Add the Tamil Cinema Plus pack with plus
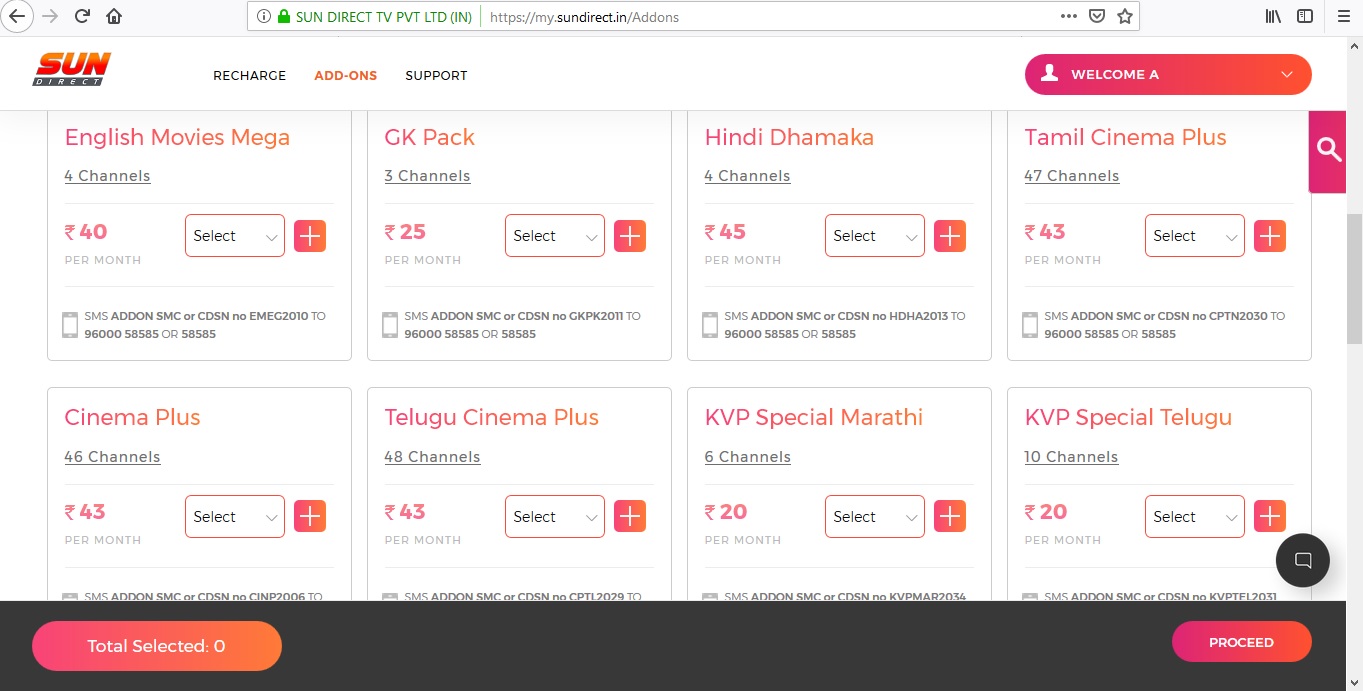The image size is (1363, 691). [1270, 236]
